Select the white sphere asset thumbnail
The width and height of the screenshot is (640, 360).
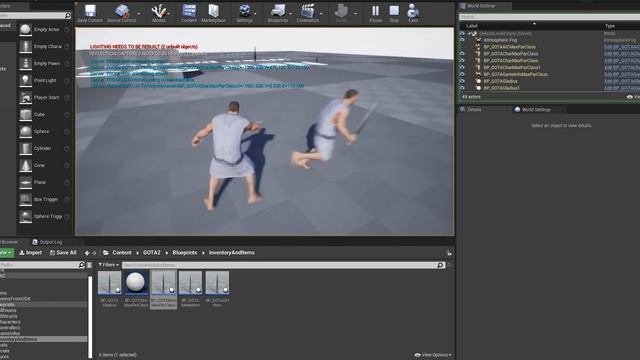coord(136,282)
